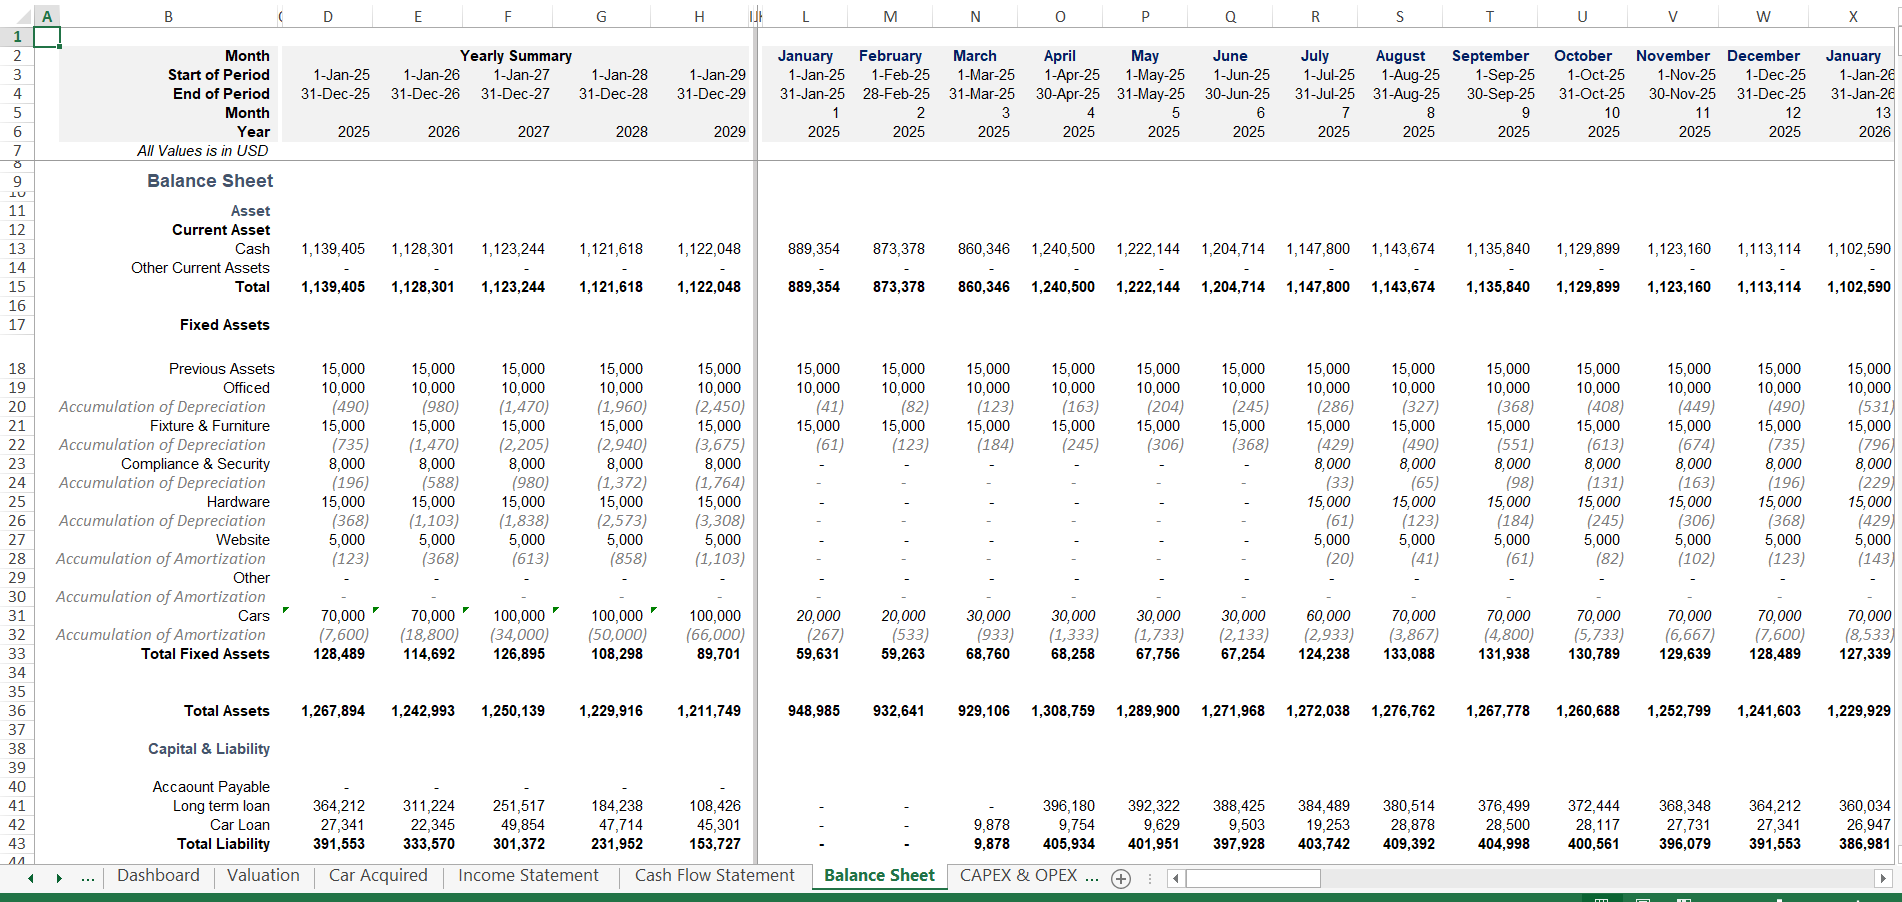Select the Long term loan label

click(x=221, y=806)
